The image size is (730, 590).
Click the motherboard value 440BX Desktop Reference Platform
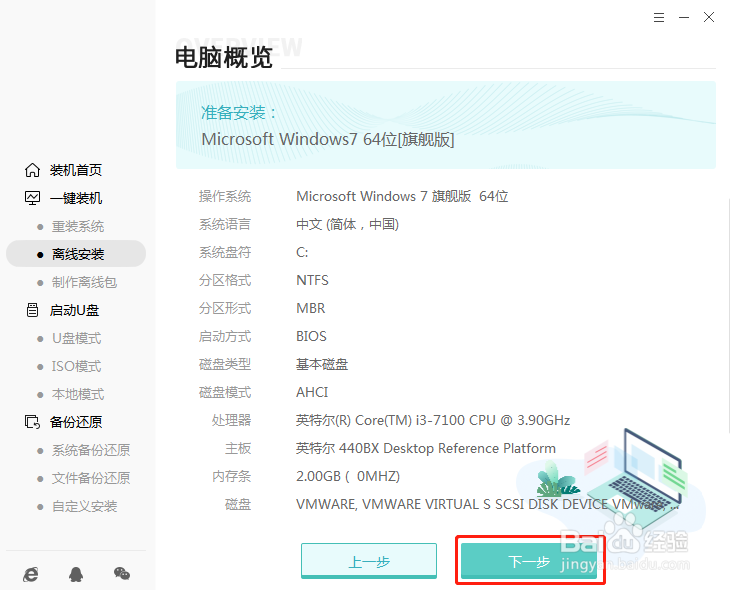coord(426,448)
